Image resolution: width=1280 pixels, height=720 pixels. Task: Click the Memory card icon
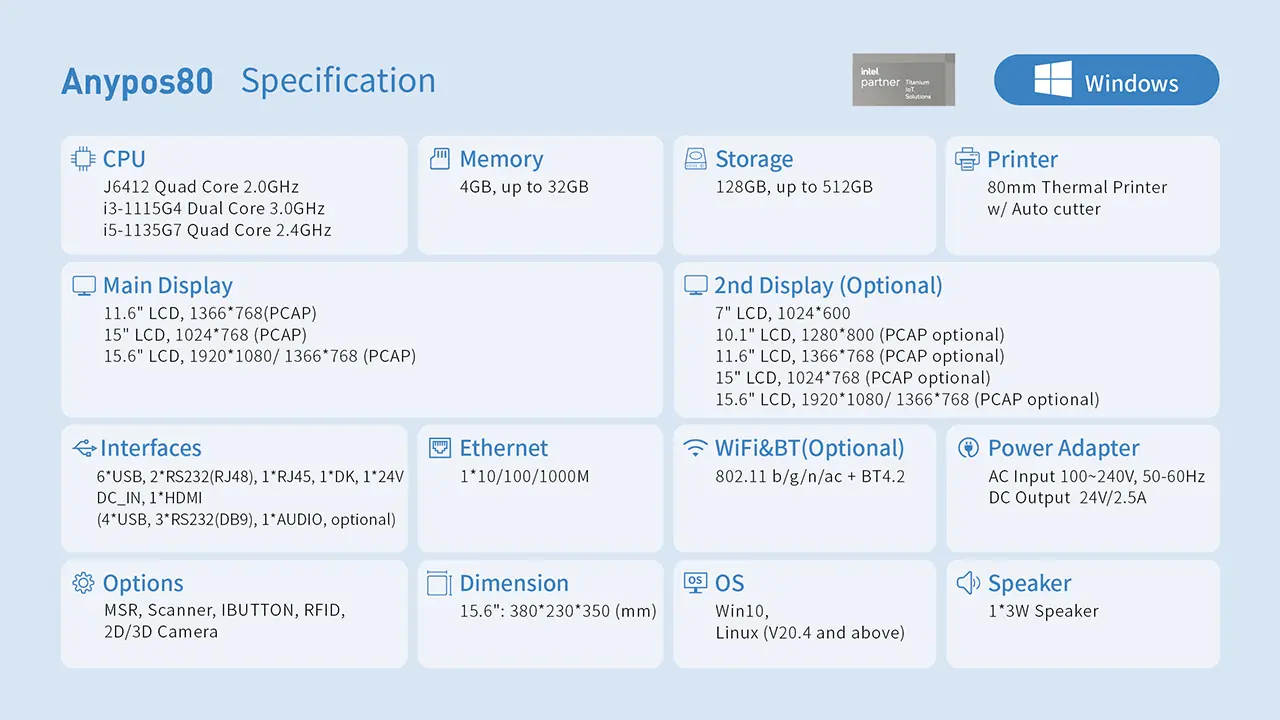click(439, 159)
